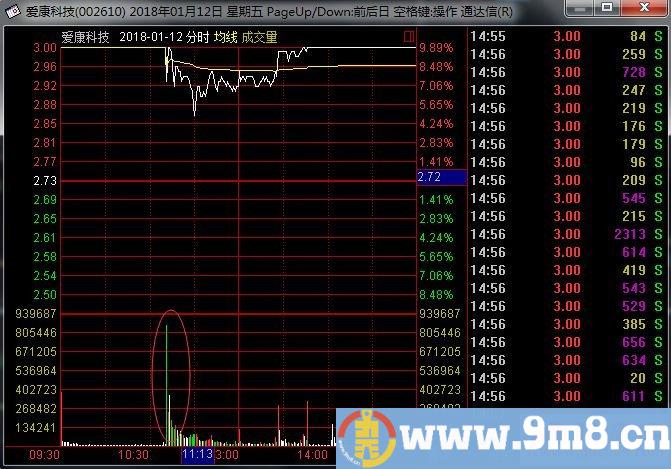Click the 9.89% label on right axis
671x469 pixels.
436,48
